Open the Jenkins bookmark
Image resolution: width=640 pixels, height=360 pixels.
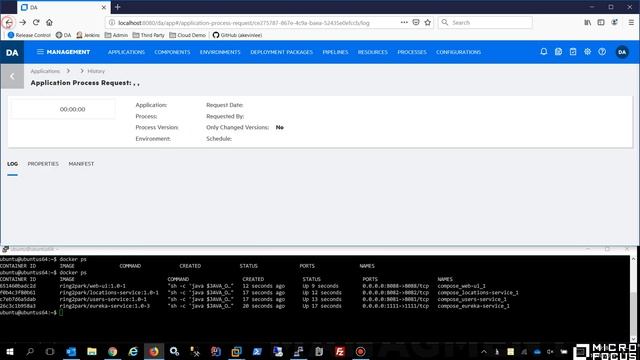point(88,35)
